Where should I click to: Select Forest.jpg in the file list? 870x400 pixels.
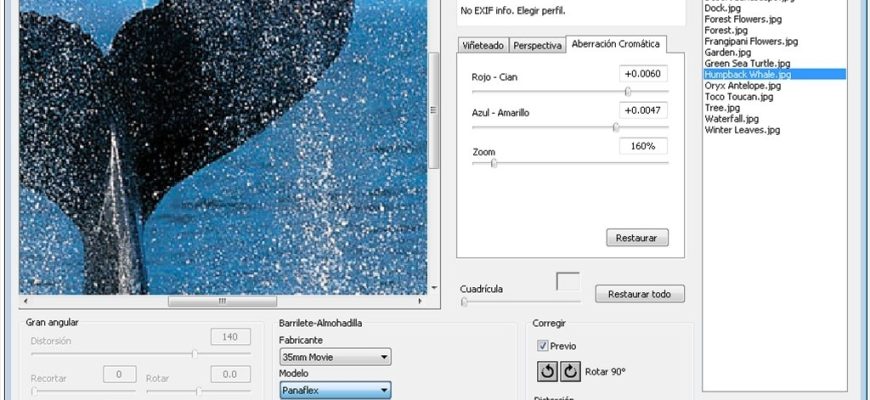tap(726, 31)
